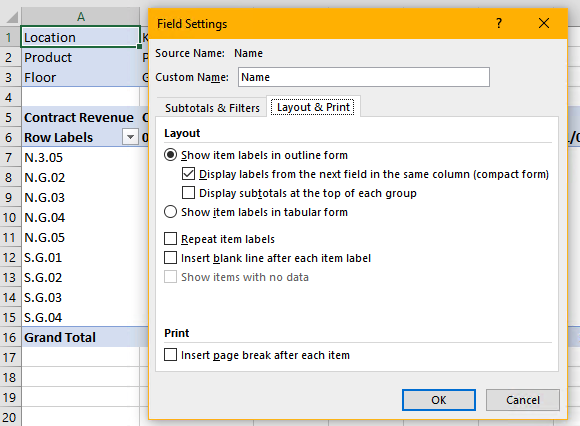Confirm the dialog with OK
The image size is (580, 426).
coord(439,400)
